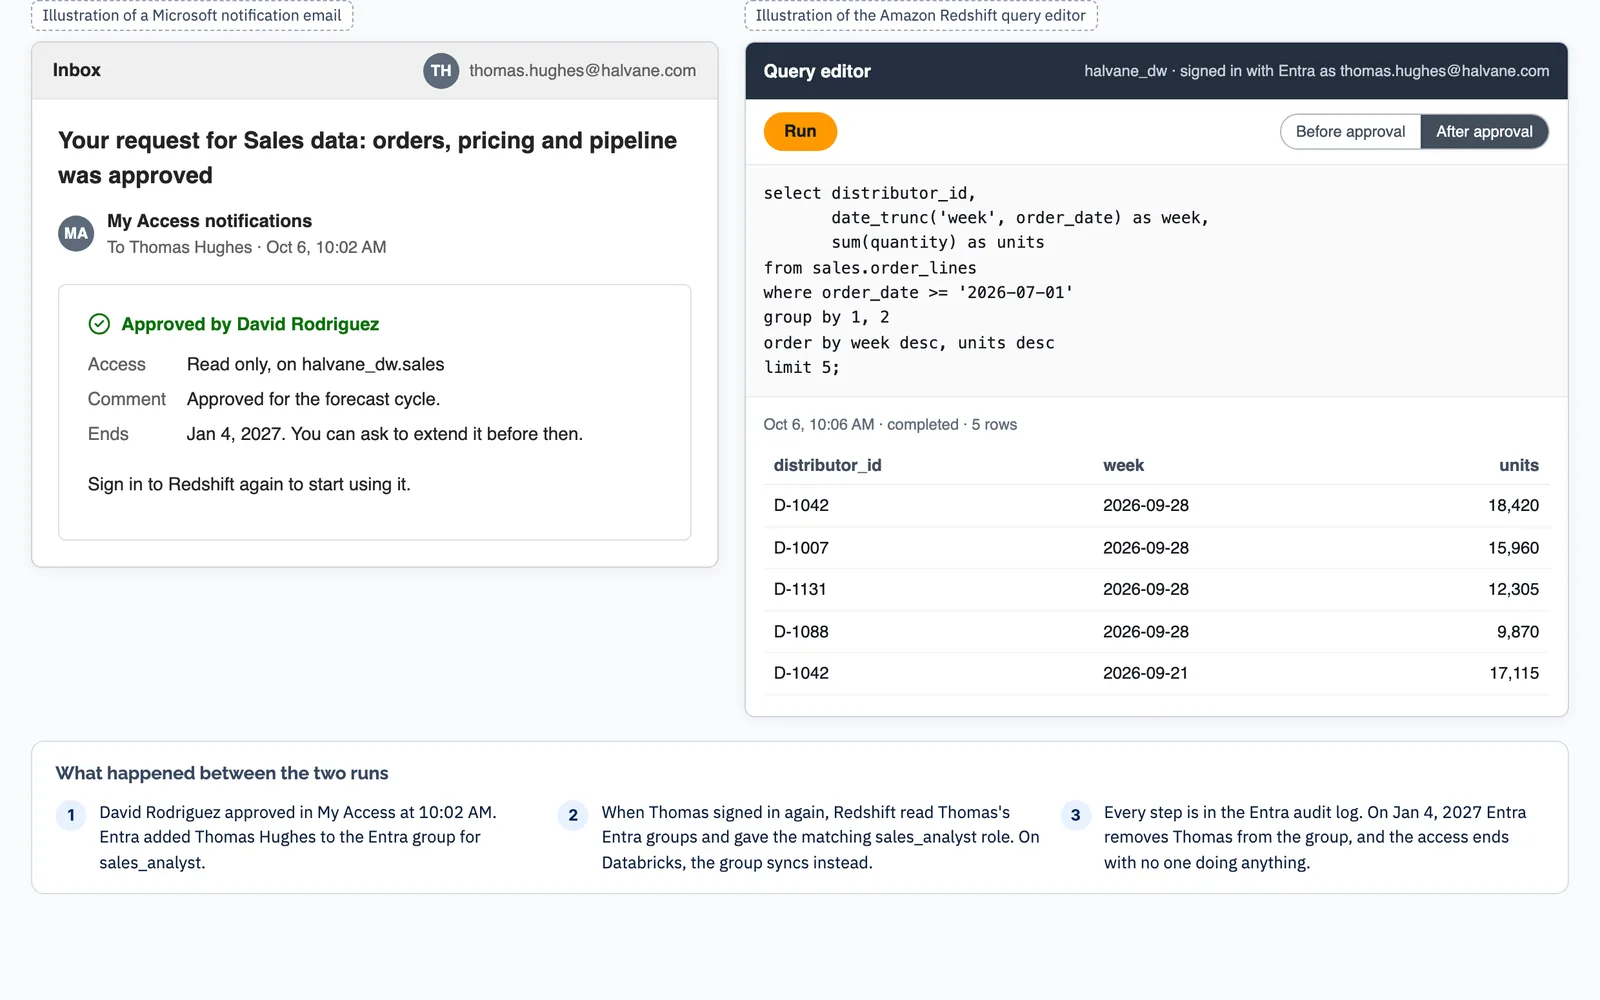This screenshot has width=1600, height=1000.
Task: Click the green approved checkmark icon
Action: point(99,324)
